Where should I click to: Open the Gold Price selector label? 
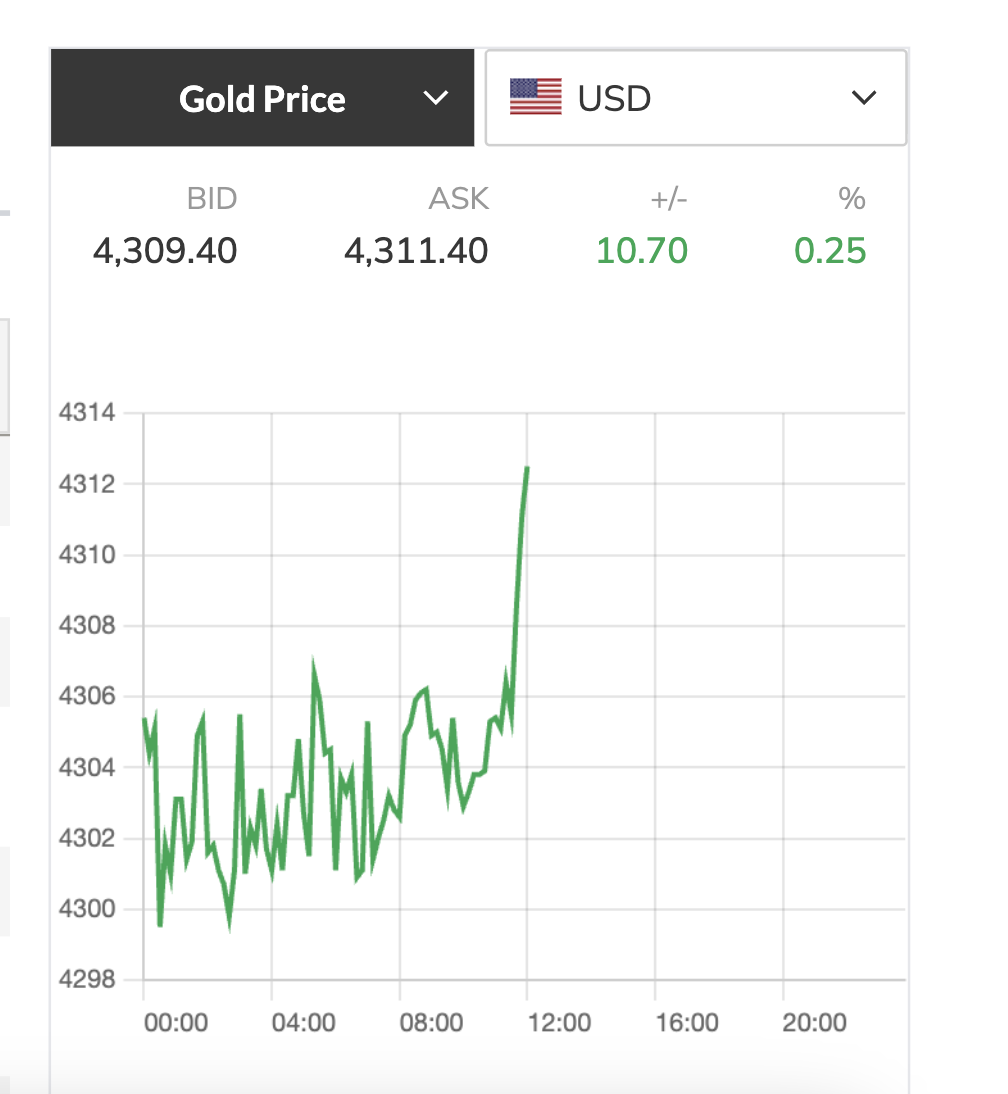tap(262, 99)
